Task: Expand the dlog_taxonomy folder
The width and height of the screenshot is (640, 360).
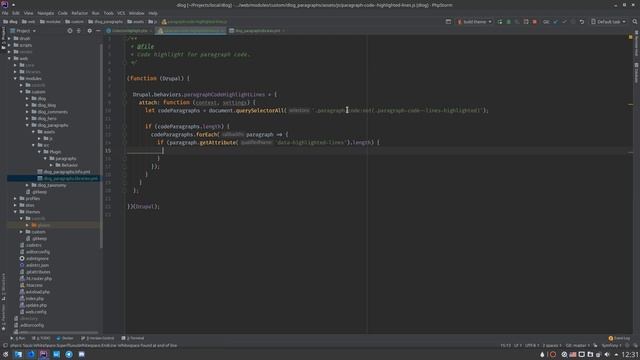Action: [x=27, y=185]
